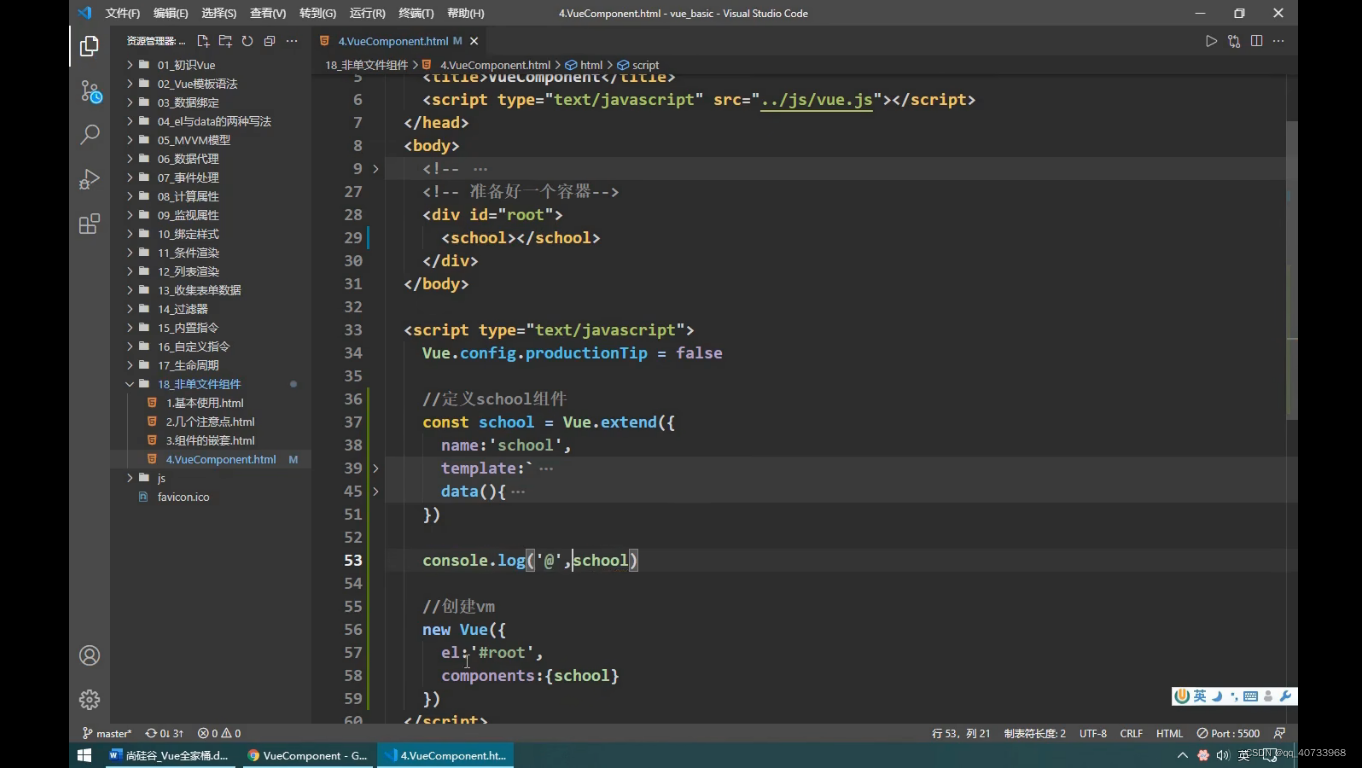Open 3.组件的嵌套.html file
1362x768 pixels.
[x=210, y=440]
